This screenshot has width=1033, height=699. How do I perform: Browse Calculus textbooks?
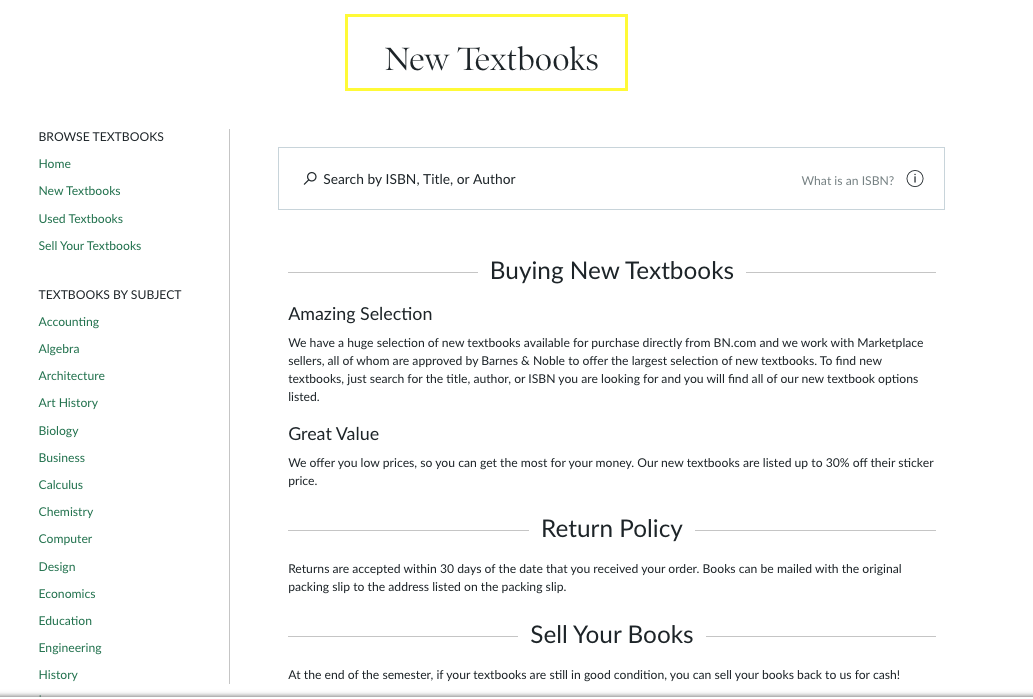60,484
